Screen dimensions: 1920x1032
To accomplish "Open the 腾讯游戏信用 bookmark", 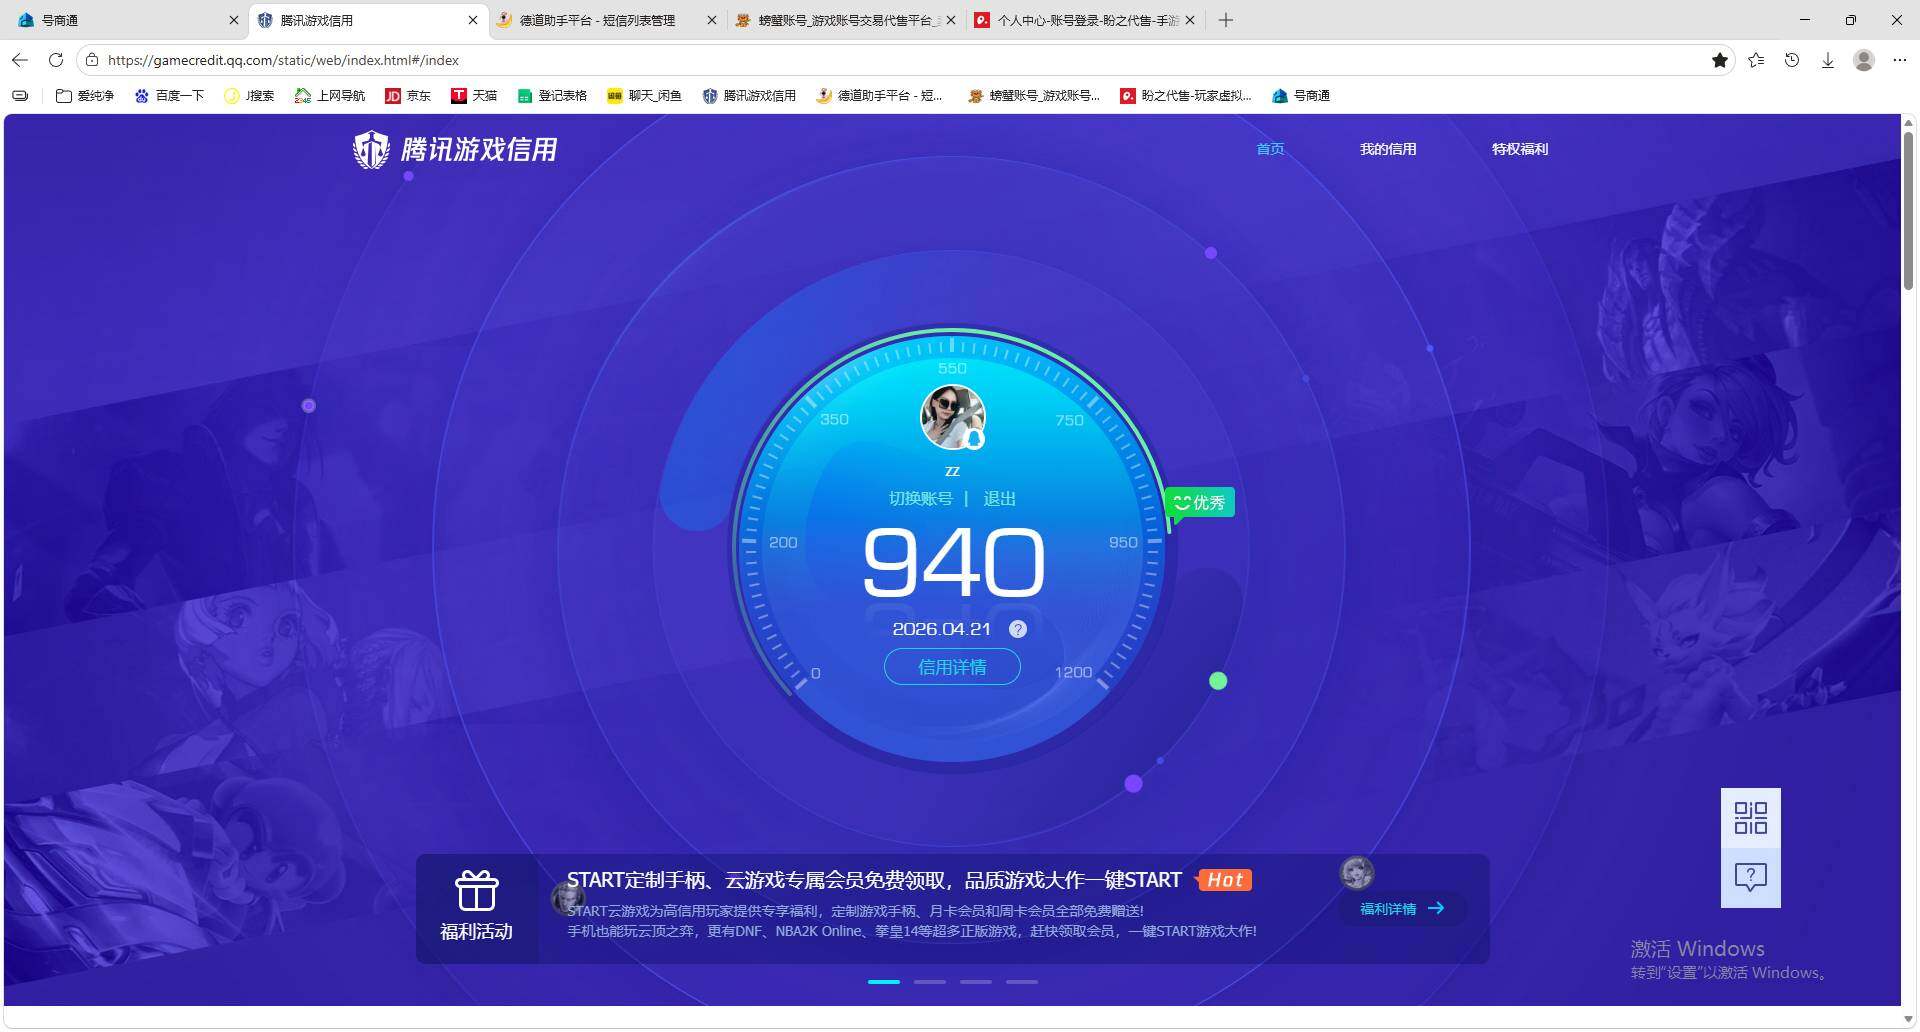I will pyautogui.click(x=750, y=95).
